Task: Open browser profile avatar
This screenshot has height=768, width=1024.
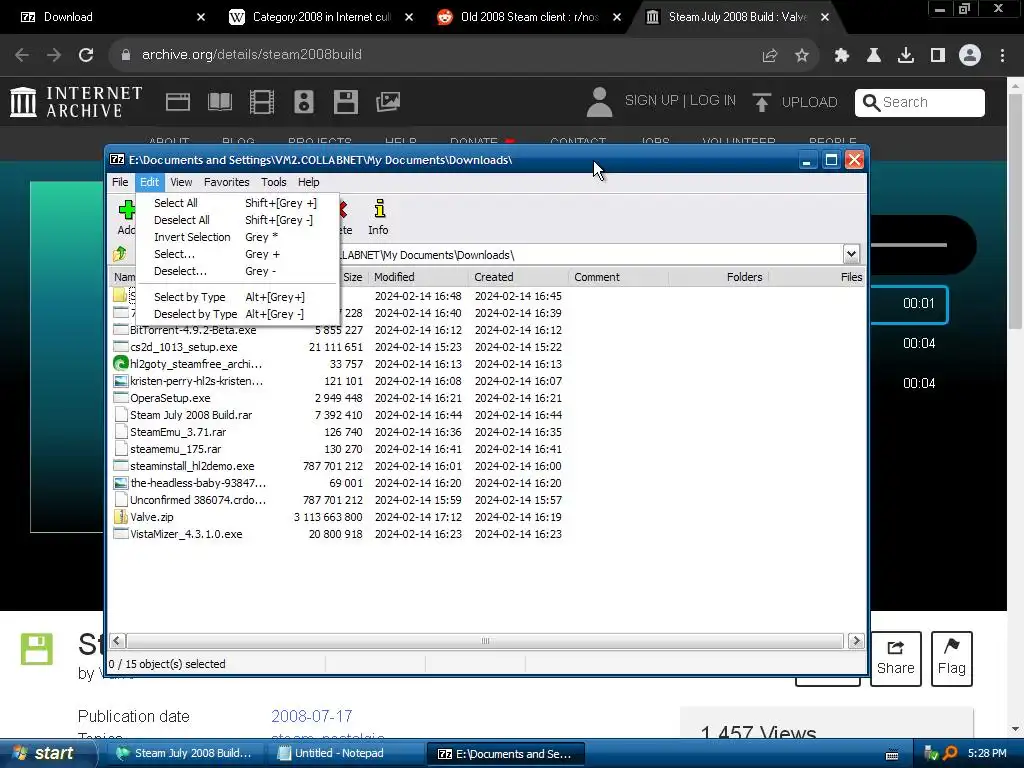Action: (970, 55)
